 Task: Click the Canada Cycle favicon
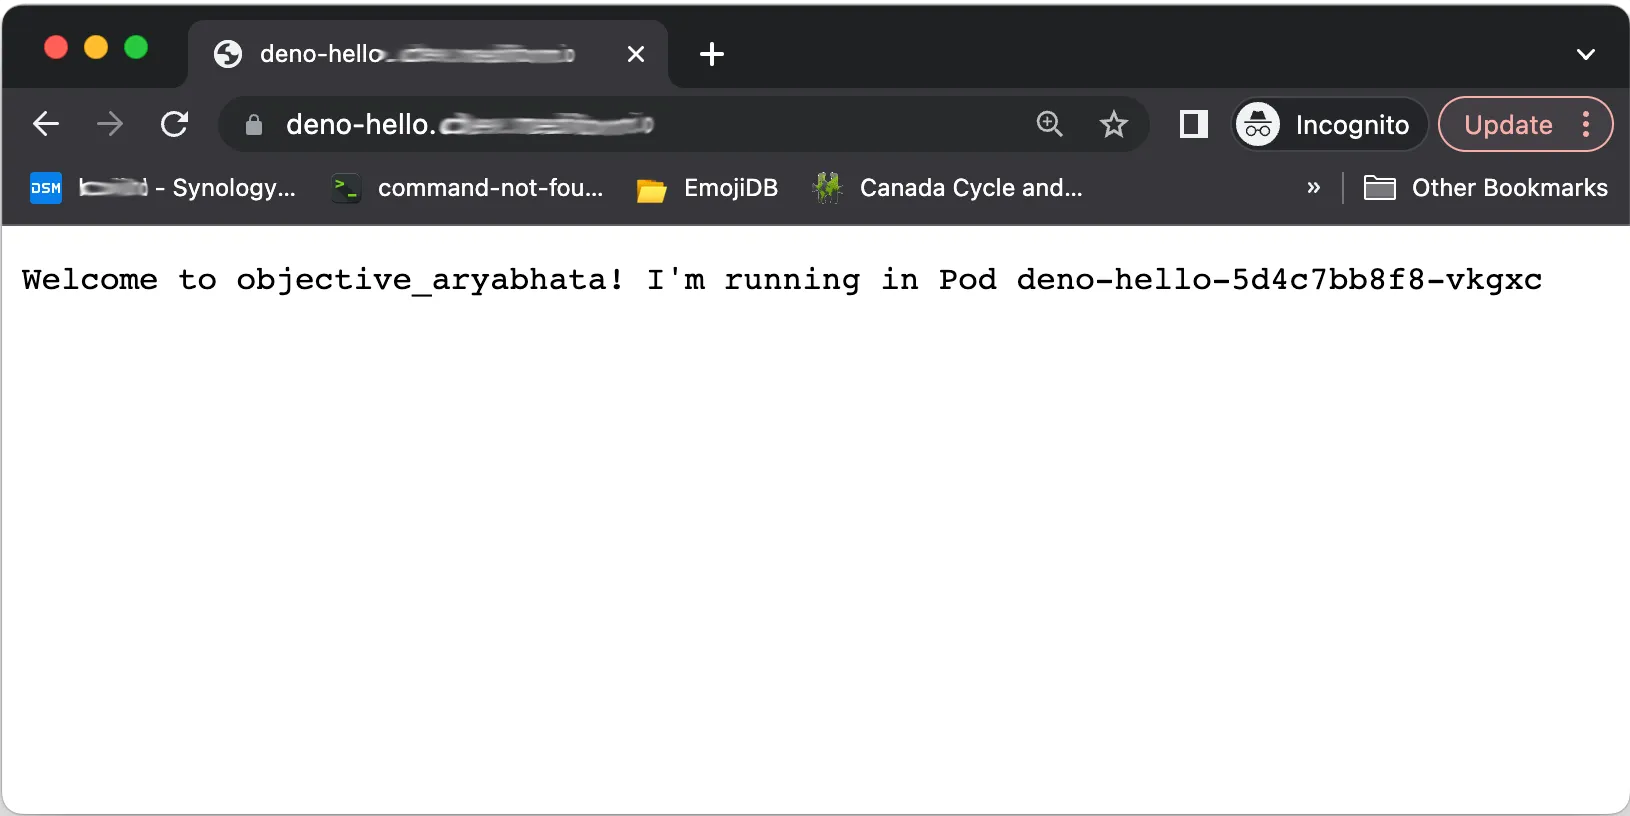827,188
